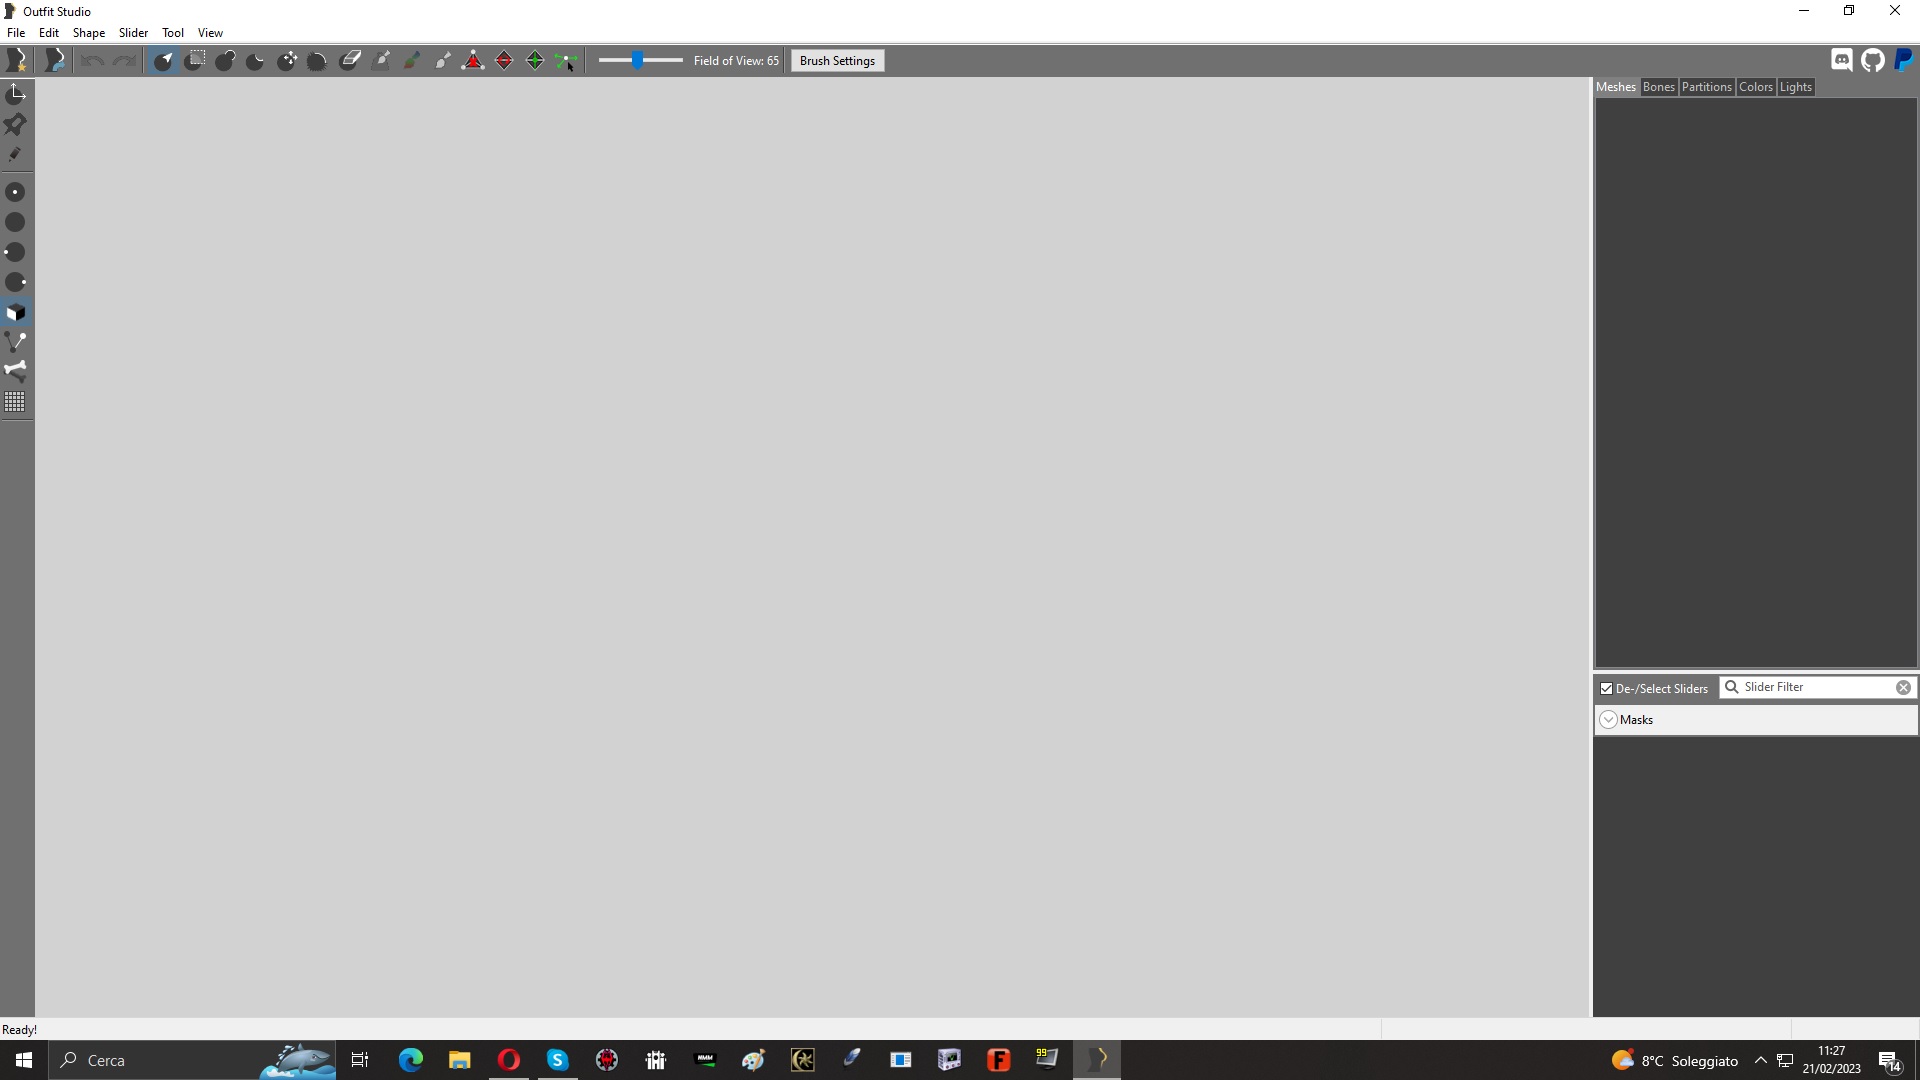Click the New Project icon with star

[17, 61]
